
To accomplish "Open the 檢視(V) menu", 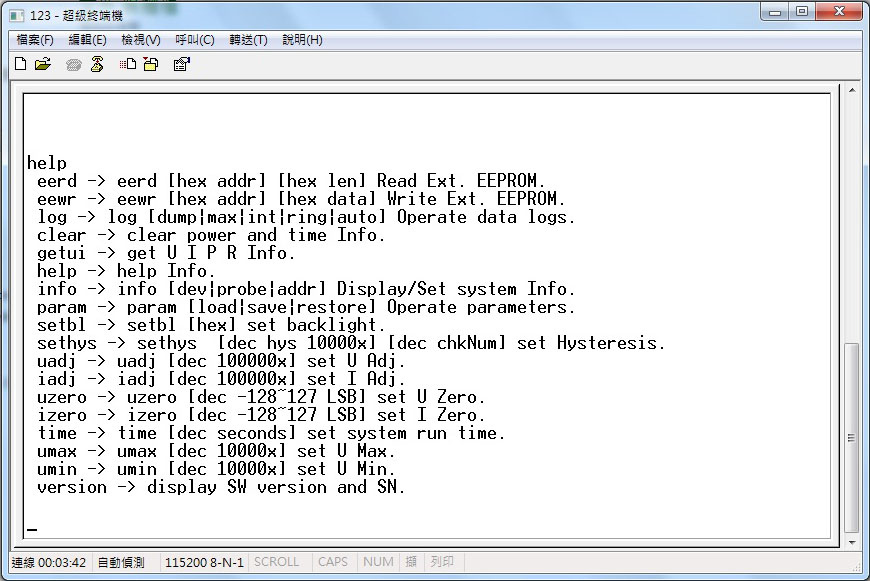I will tap(141, 40).
